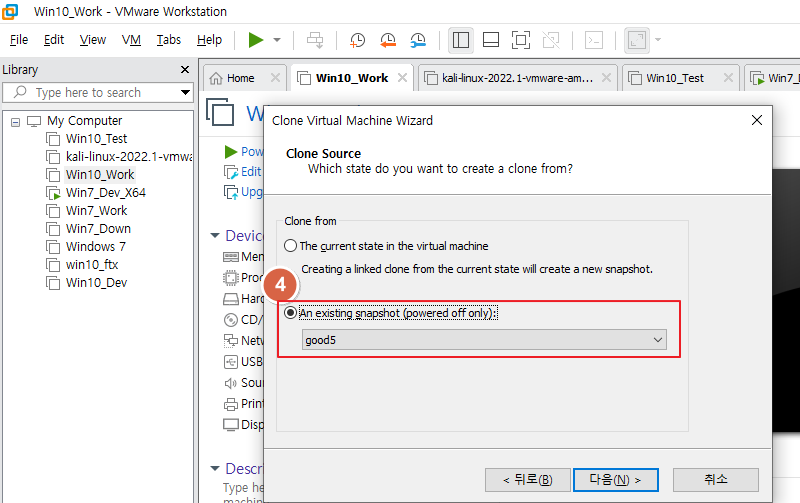The height and width of the screenshot is (503, 800).
Task: Open the Tabs menu
Action: click(168, 40)
